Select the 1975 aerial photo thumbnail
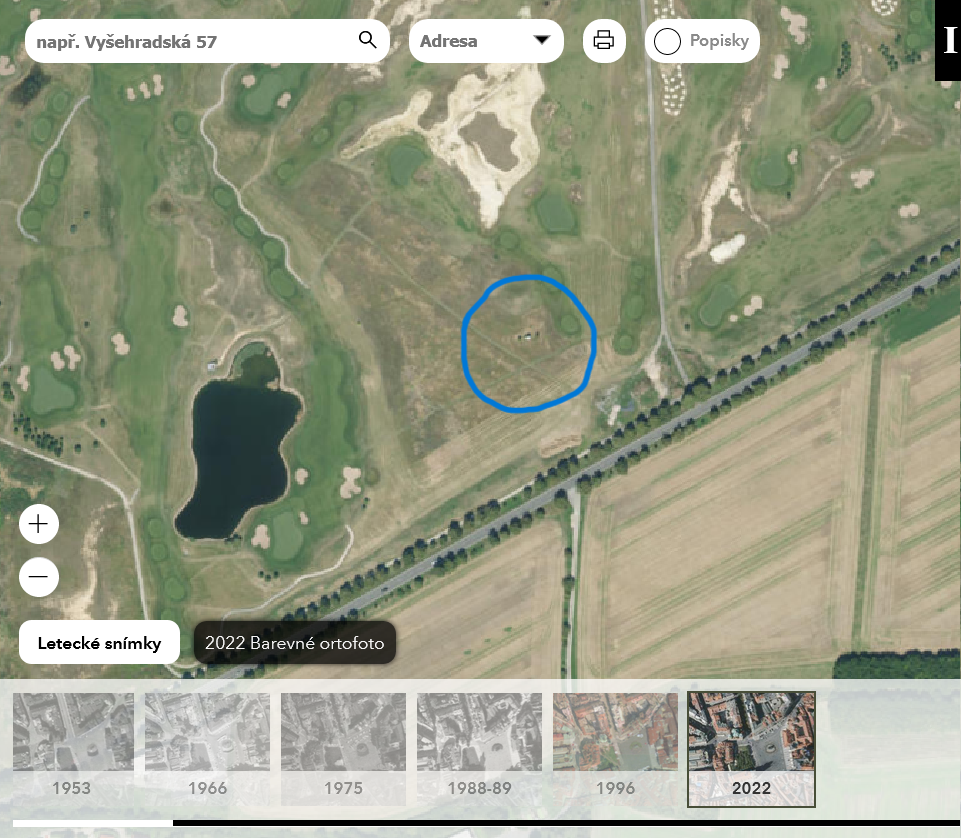This screenshot has height=838, width=961. click(343, 748)
